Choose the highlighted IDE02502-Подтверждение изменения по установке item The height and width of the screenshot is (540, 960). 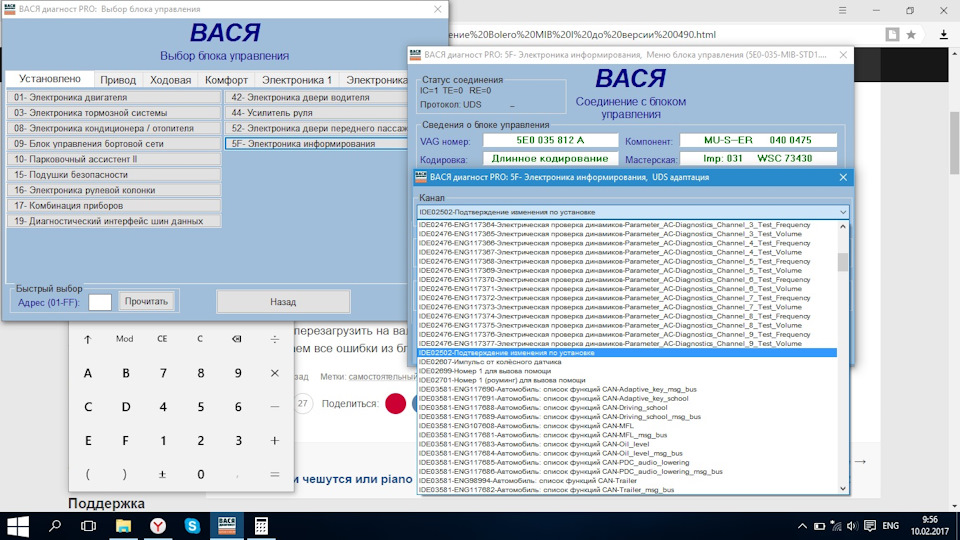click(x=627, y=353)
